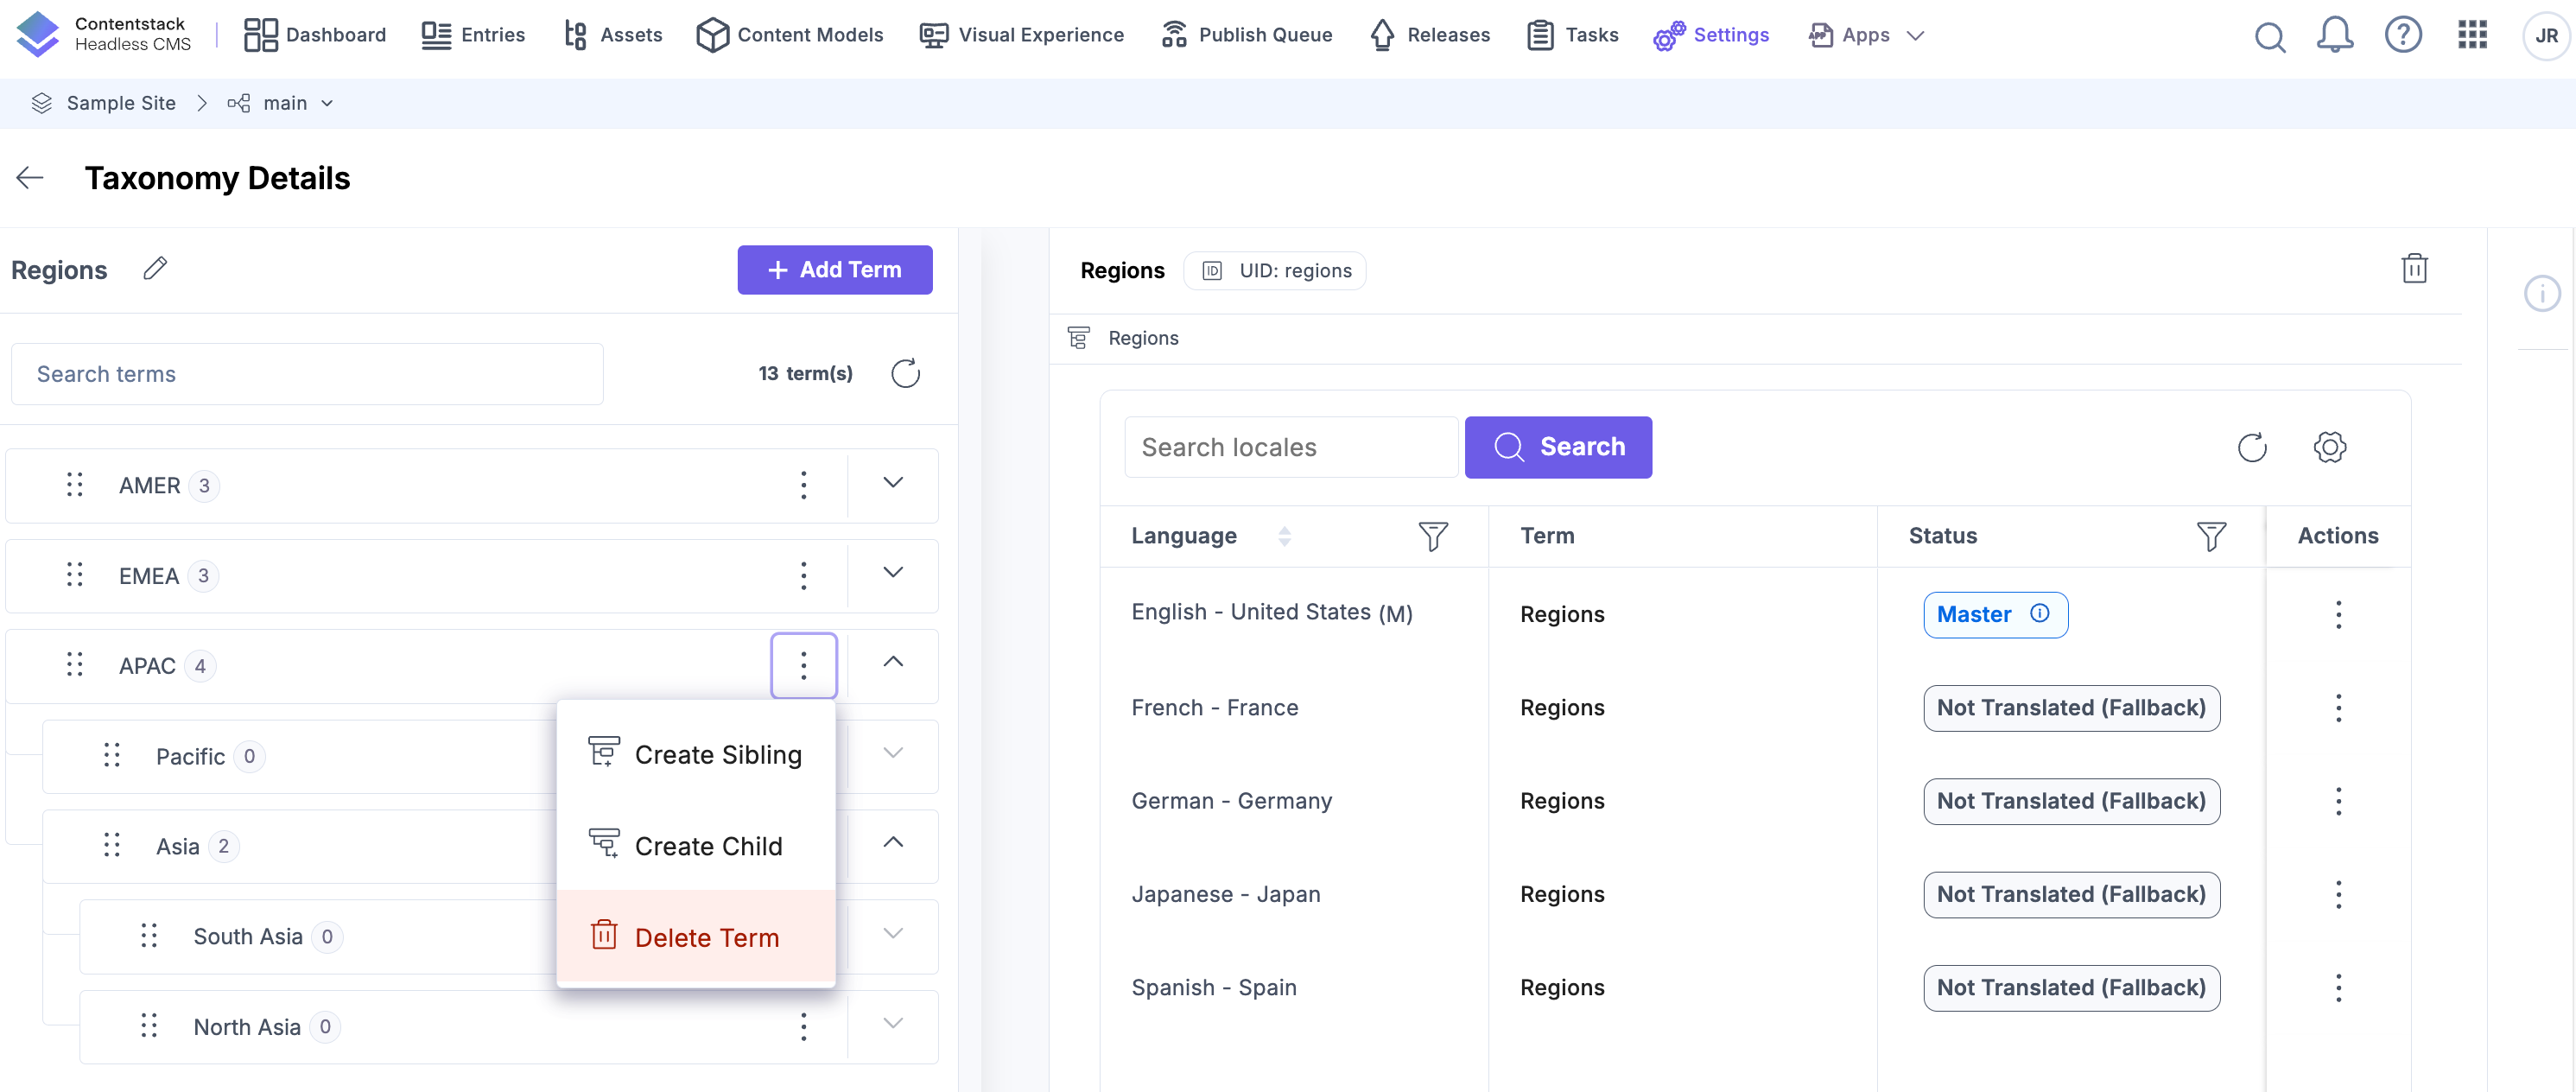Edit the Regions taxonomy name pencil icon
This screenshot has width=2576, height=1092.
click(x=155, y=269)
